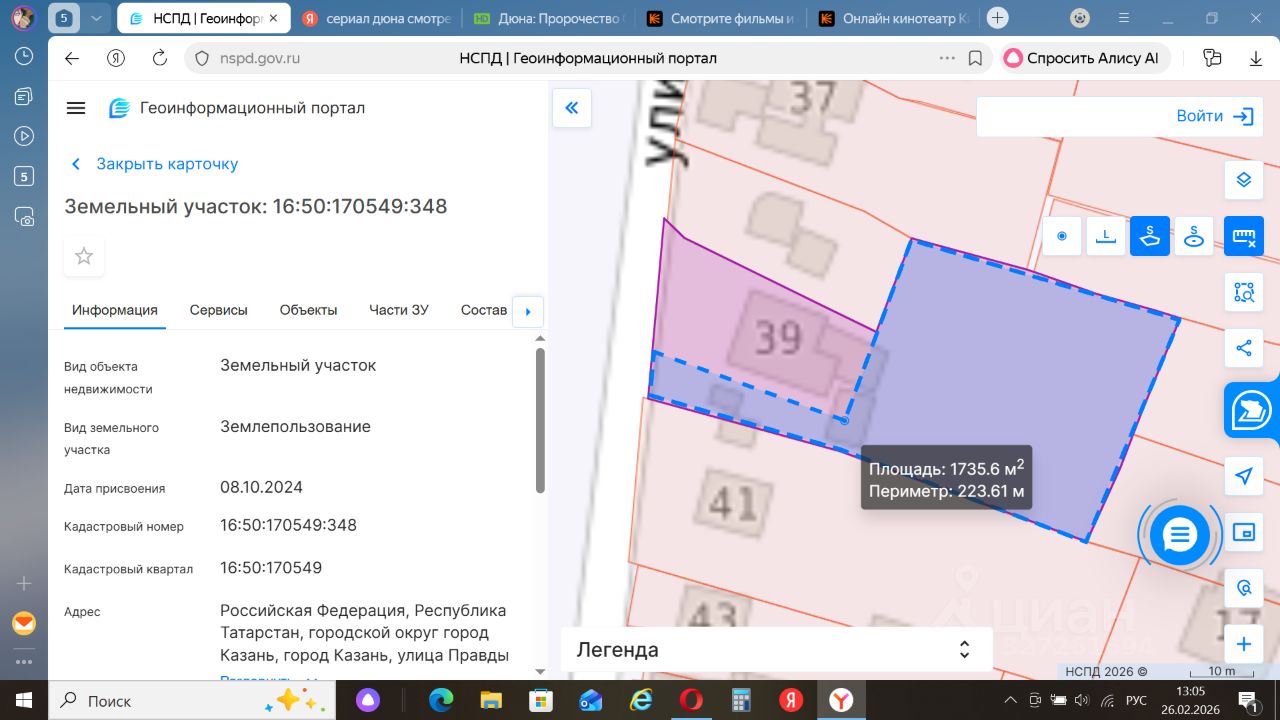Viewport: 1280px width, 720px height.
Task: Click the geolocation arrow button
Action: coord(1244,476)
